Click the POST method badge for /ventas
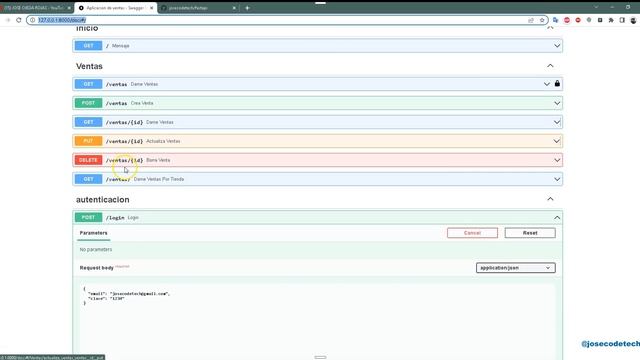The width and height of the screenshot is (640, 360). (x=88, y=103)
